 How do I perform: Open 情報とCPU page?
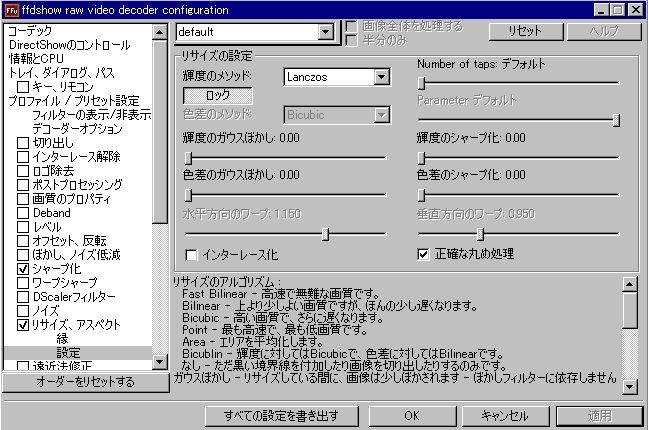(36, 59)
